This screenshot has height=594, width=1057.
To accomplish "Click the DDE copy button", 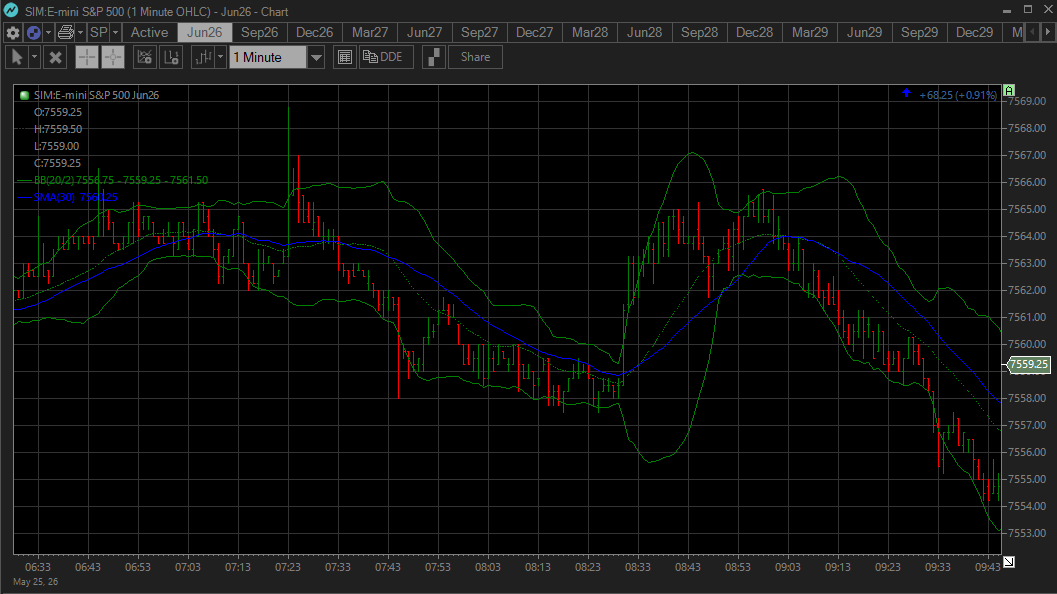I will pos(386,57).
